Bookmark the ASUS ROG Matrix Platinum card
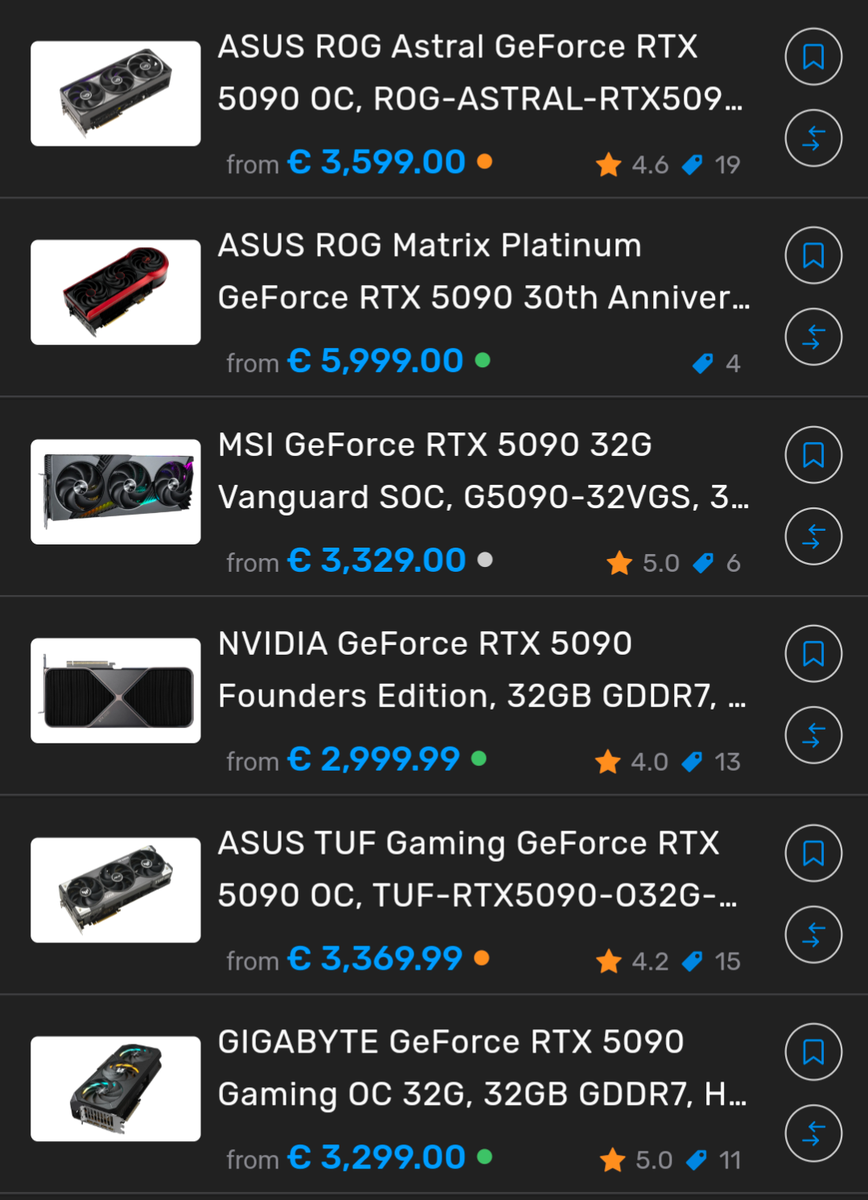The image size is (868, 1200). pos(813,257)
